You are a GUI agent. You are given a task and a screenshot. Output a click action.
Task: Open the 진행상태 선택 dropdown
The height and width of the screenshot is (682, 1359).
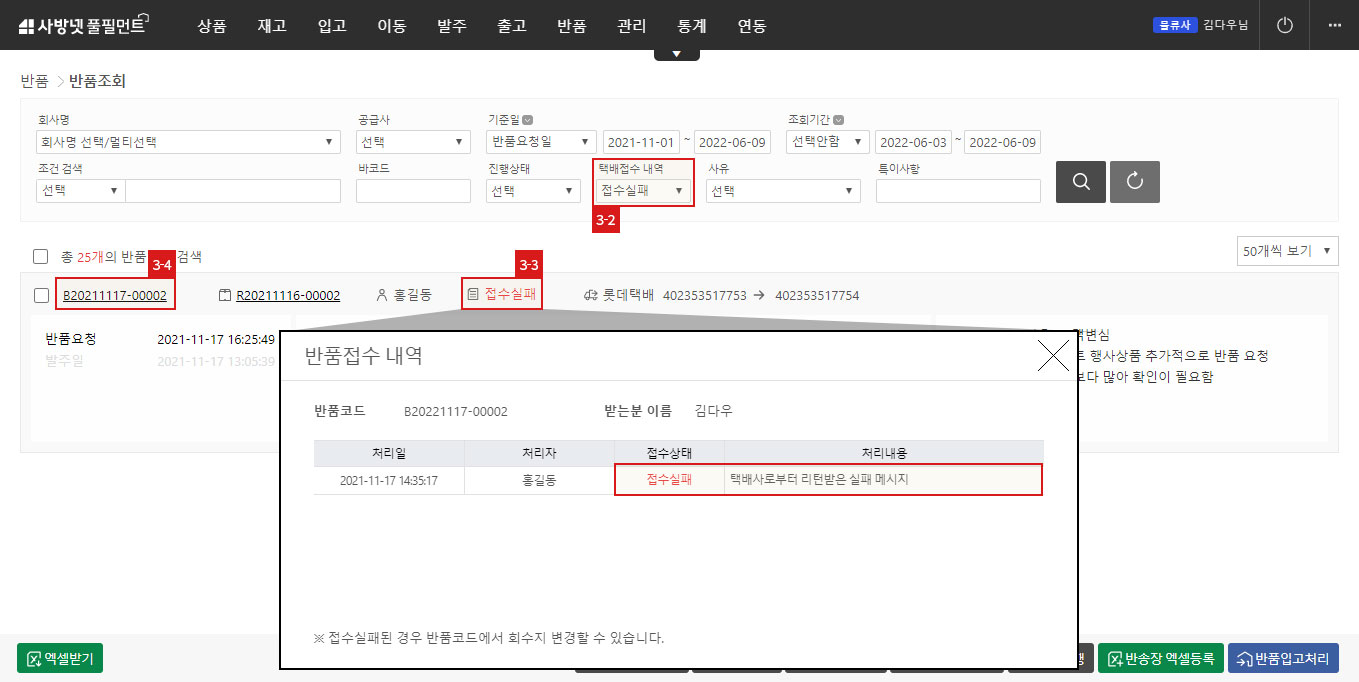532,189
